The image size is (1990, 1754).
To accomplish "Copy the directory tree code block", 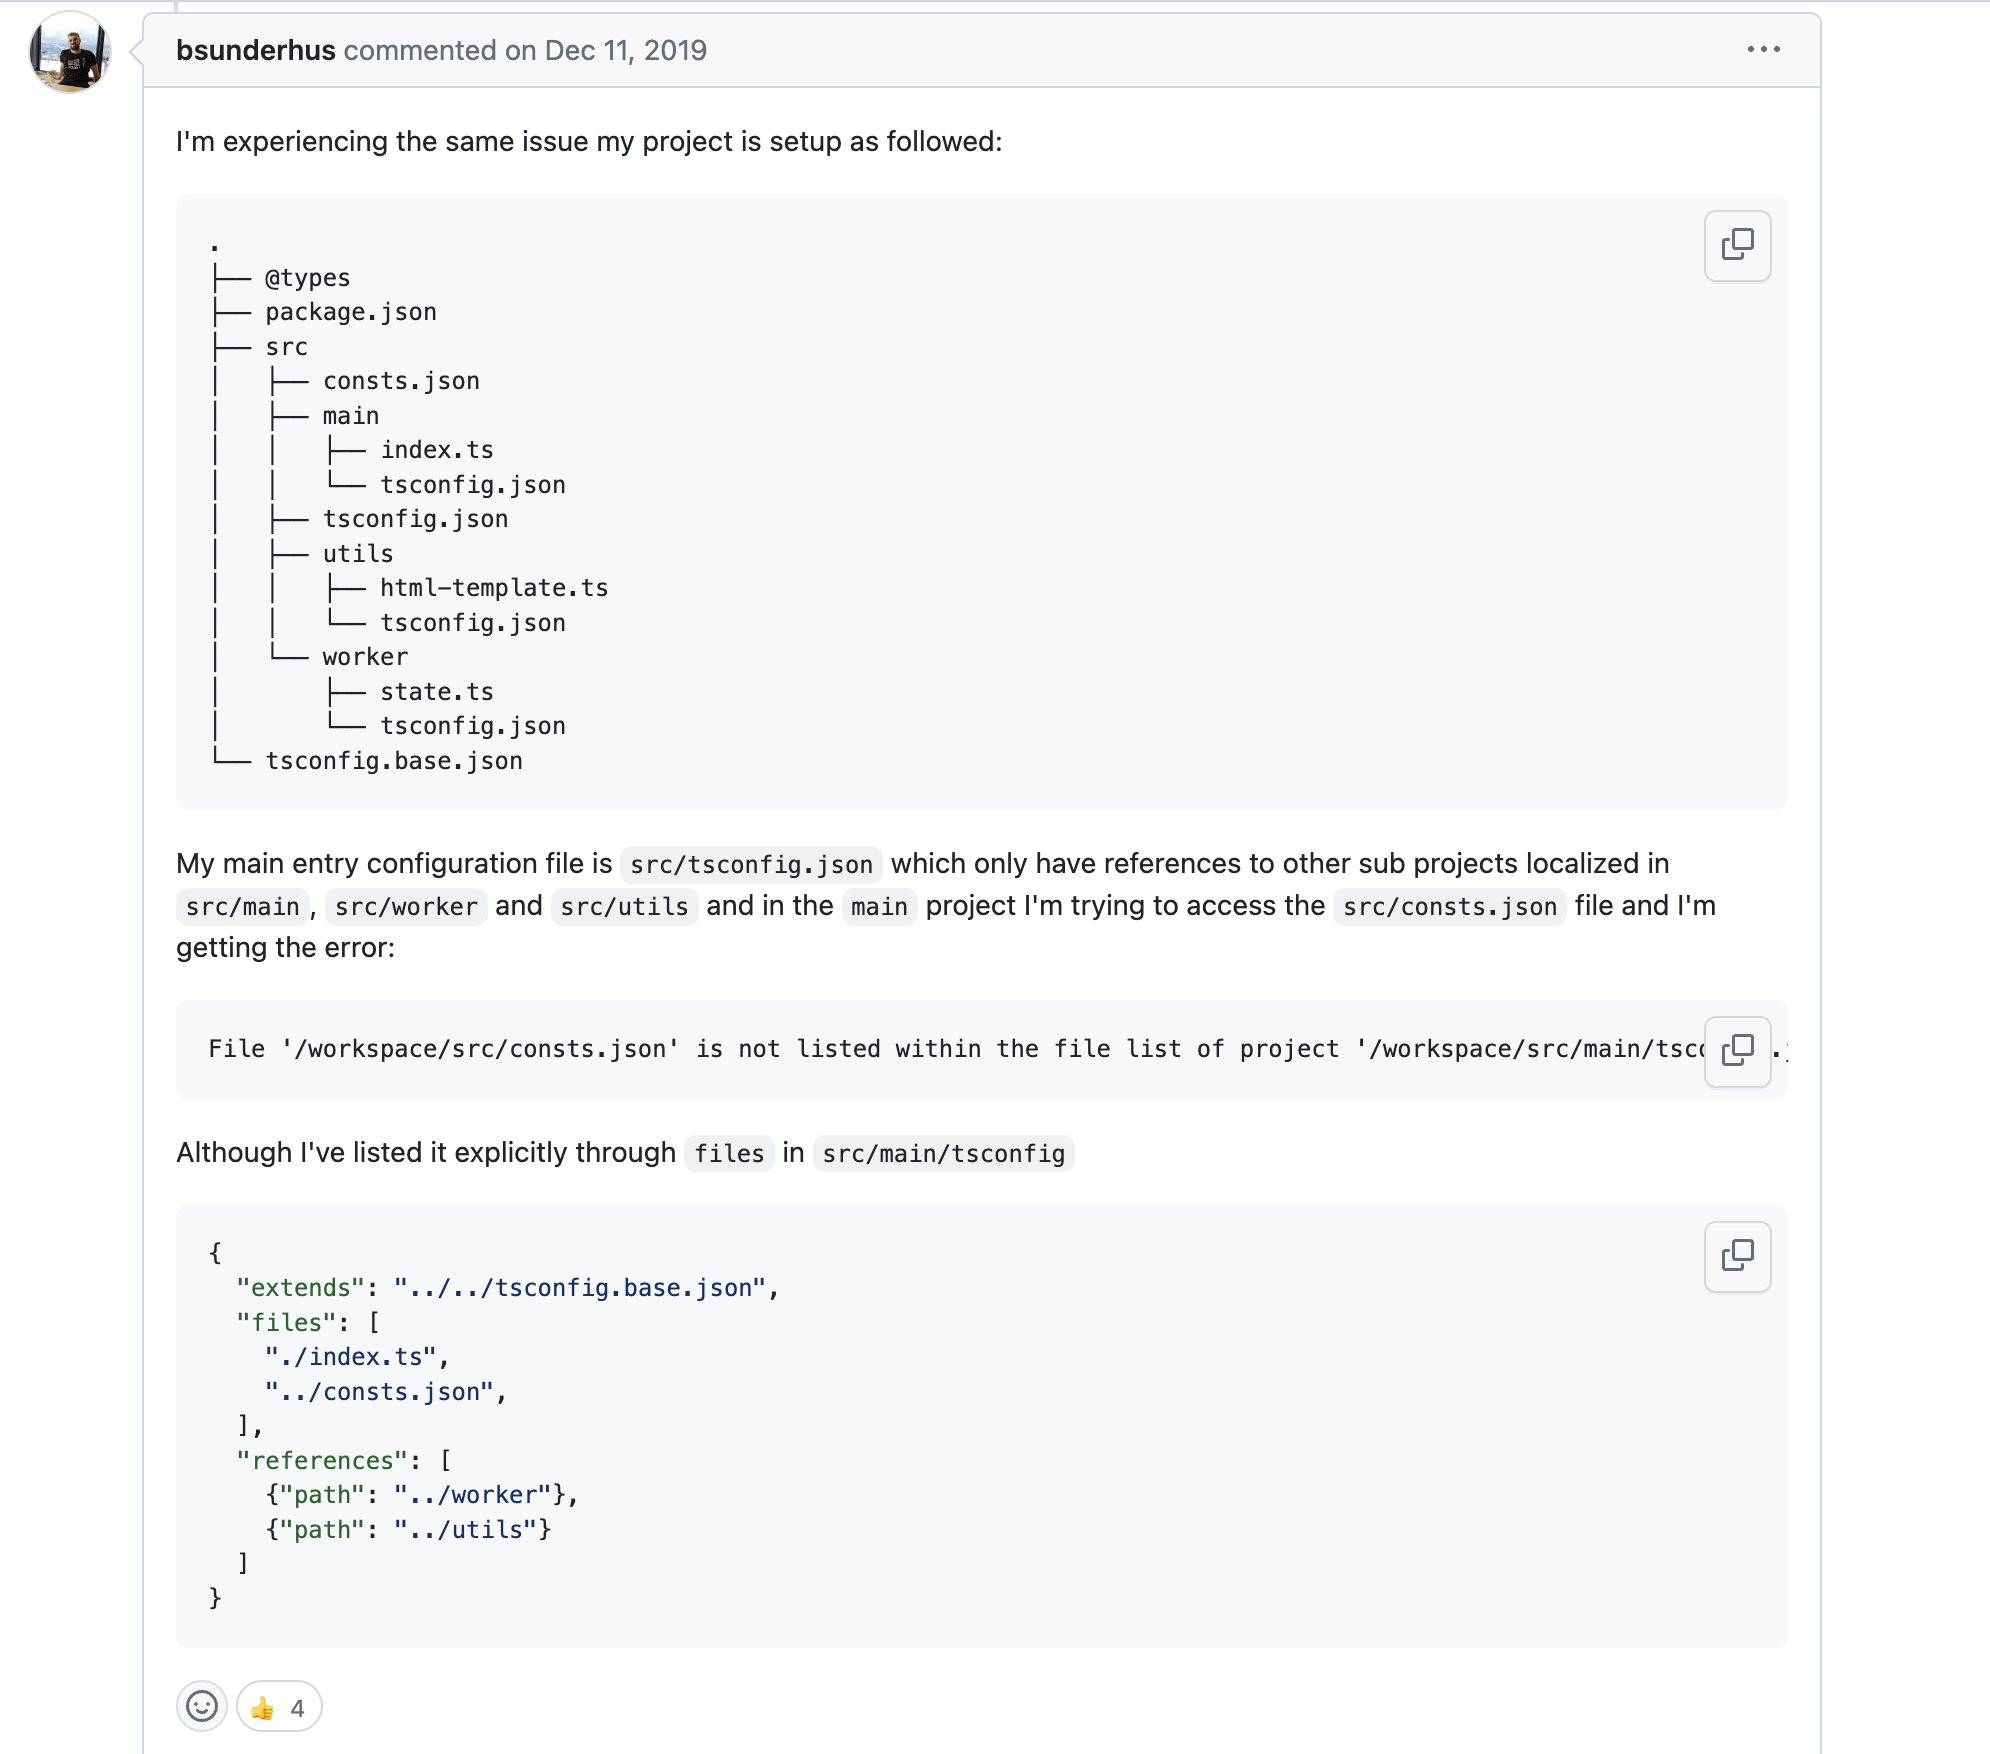I will [1737, 245].
